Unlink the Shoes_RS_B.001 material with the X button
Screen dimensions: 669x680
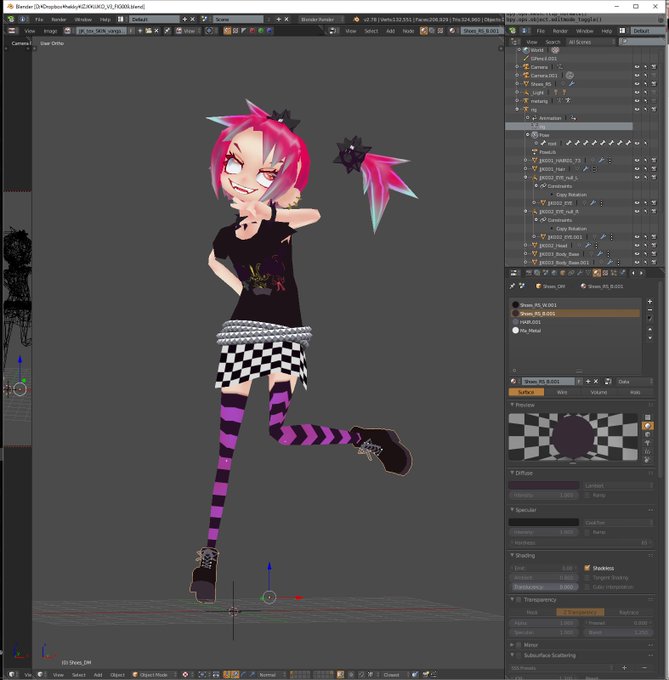(596, 381)
